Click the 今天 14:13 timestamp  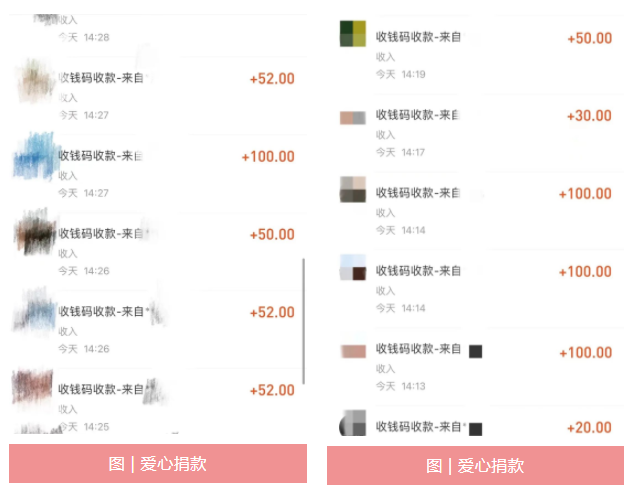click(x=400, y=386)
